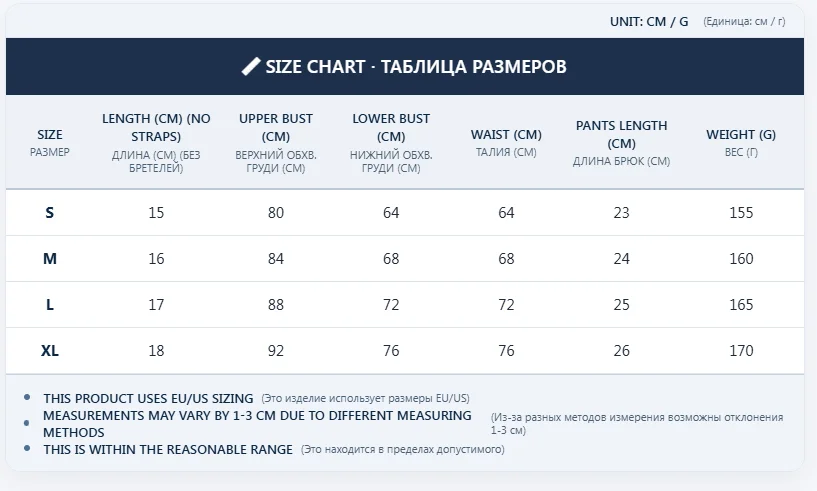Viewport: 817px width, 491px height.
Task: Click the ruler icon beside Size Chart title
Action: click(251, 67)
